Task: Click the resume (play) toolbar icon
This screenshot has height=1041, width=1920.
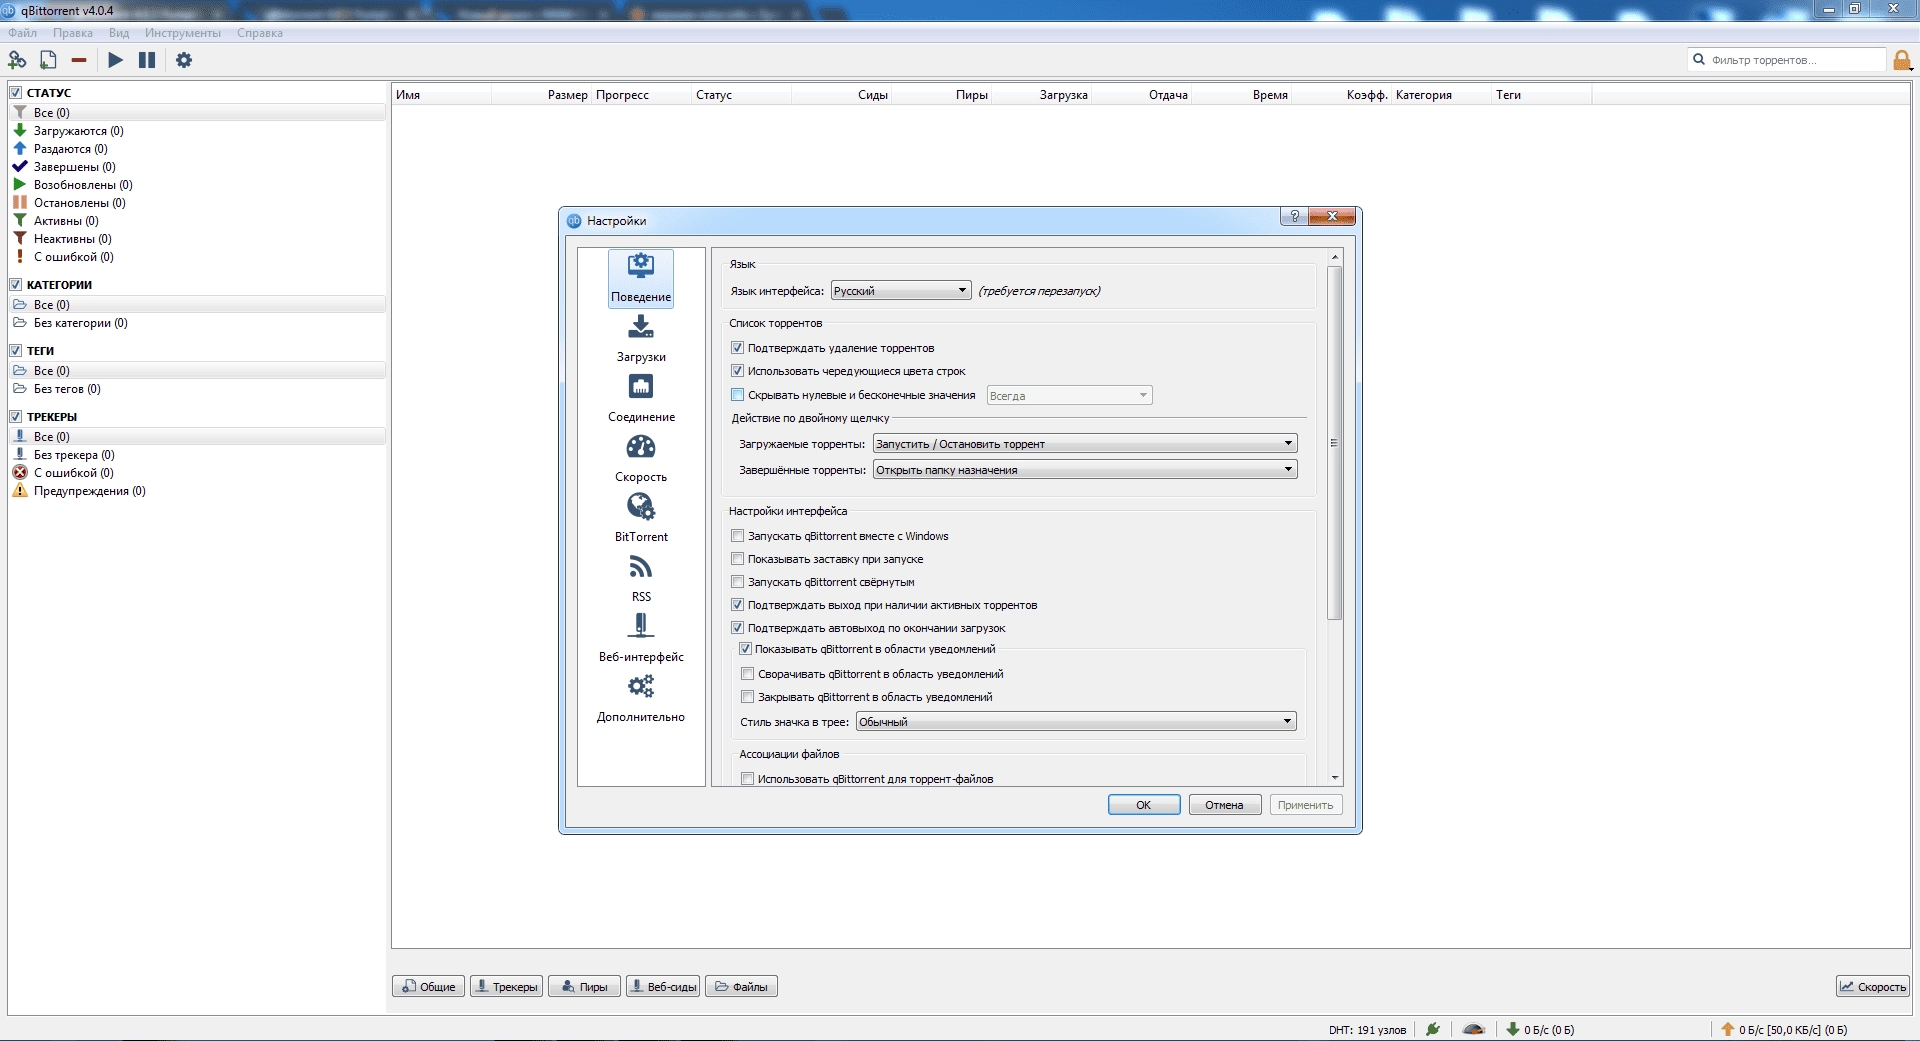Action: click(x=115, y=60)
